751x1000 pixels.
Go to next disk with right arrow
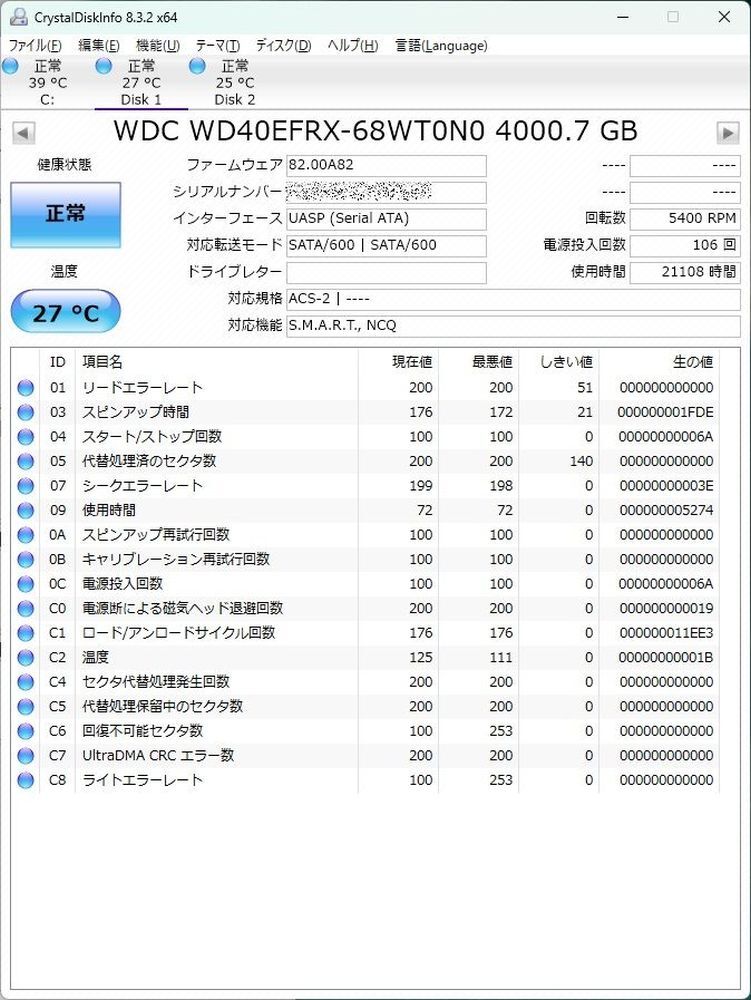728,133
